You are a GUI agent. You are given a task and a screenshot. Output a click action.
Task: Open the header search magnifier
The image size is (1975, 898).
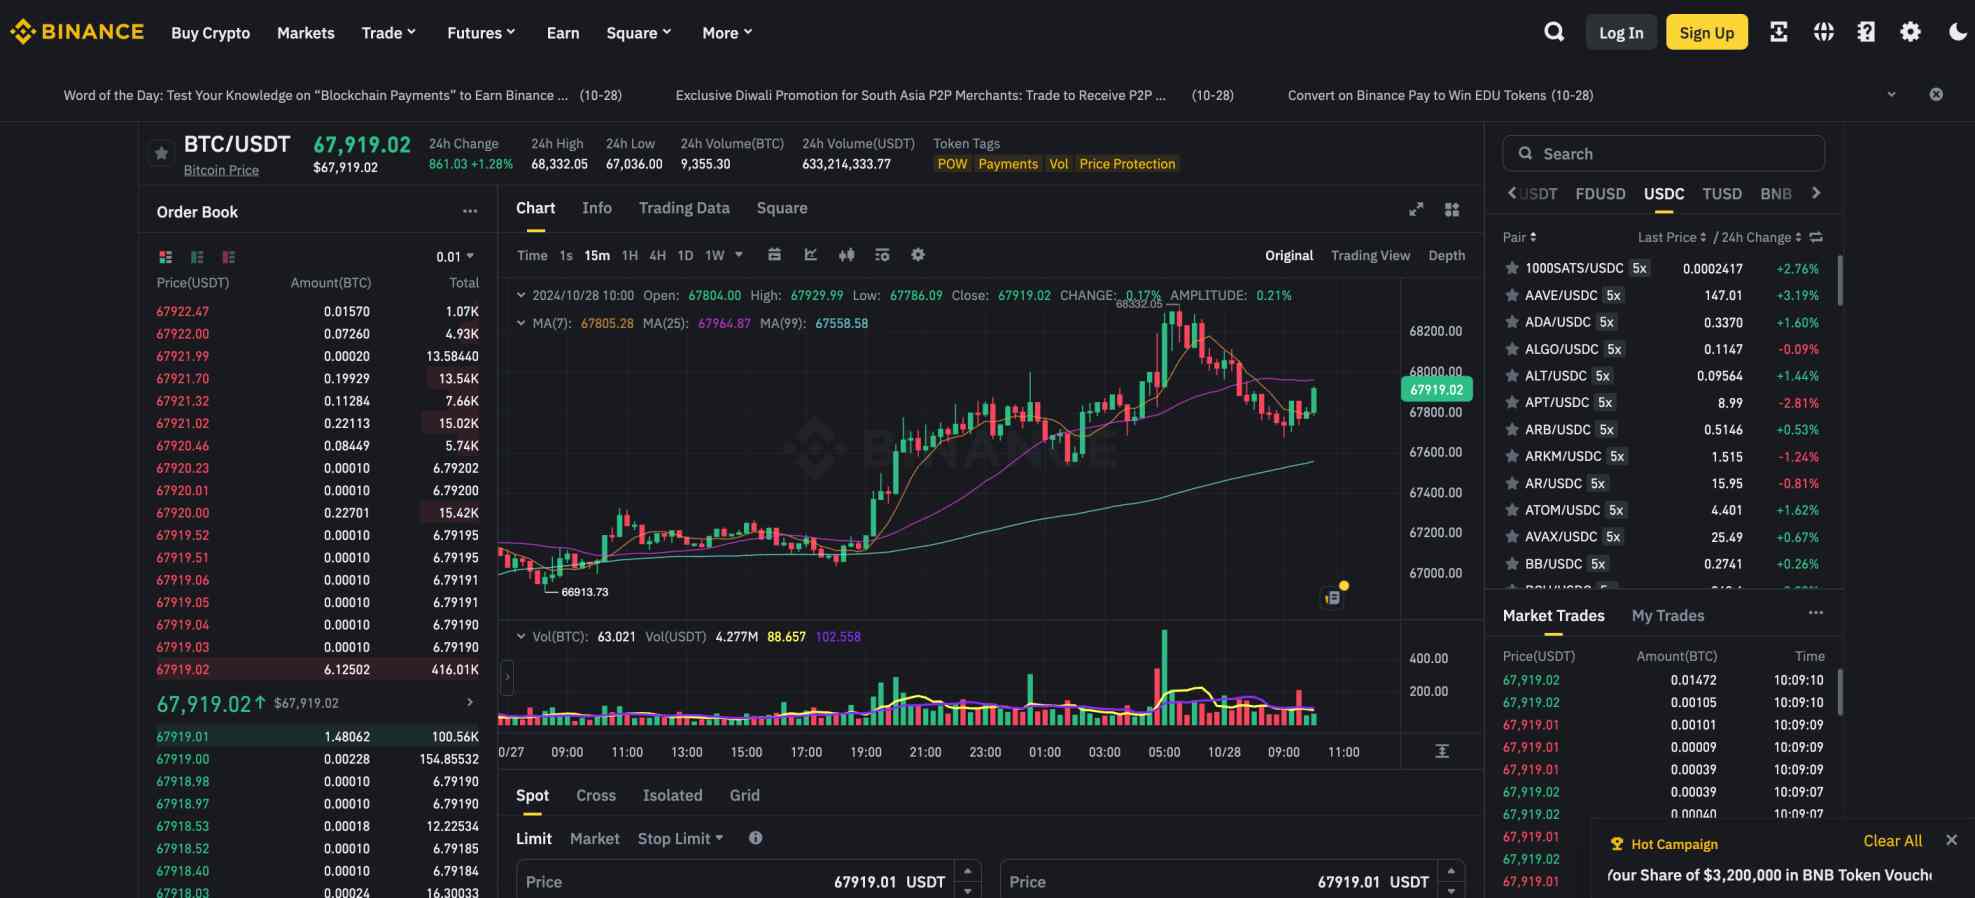click(1554, 32)
